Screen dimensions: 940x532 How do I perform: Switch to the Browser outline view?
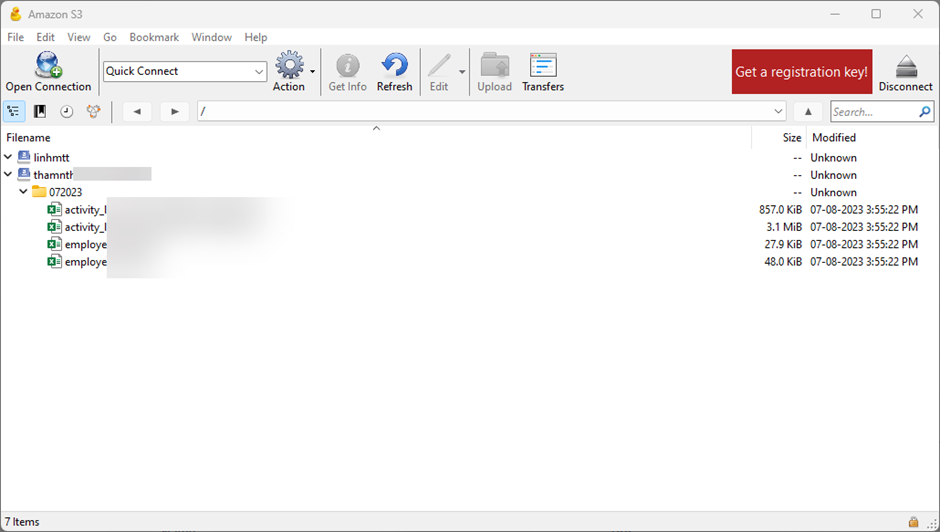pyautogui.click(x=14, y=112)
